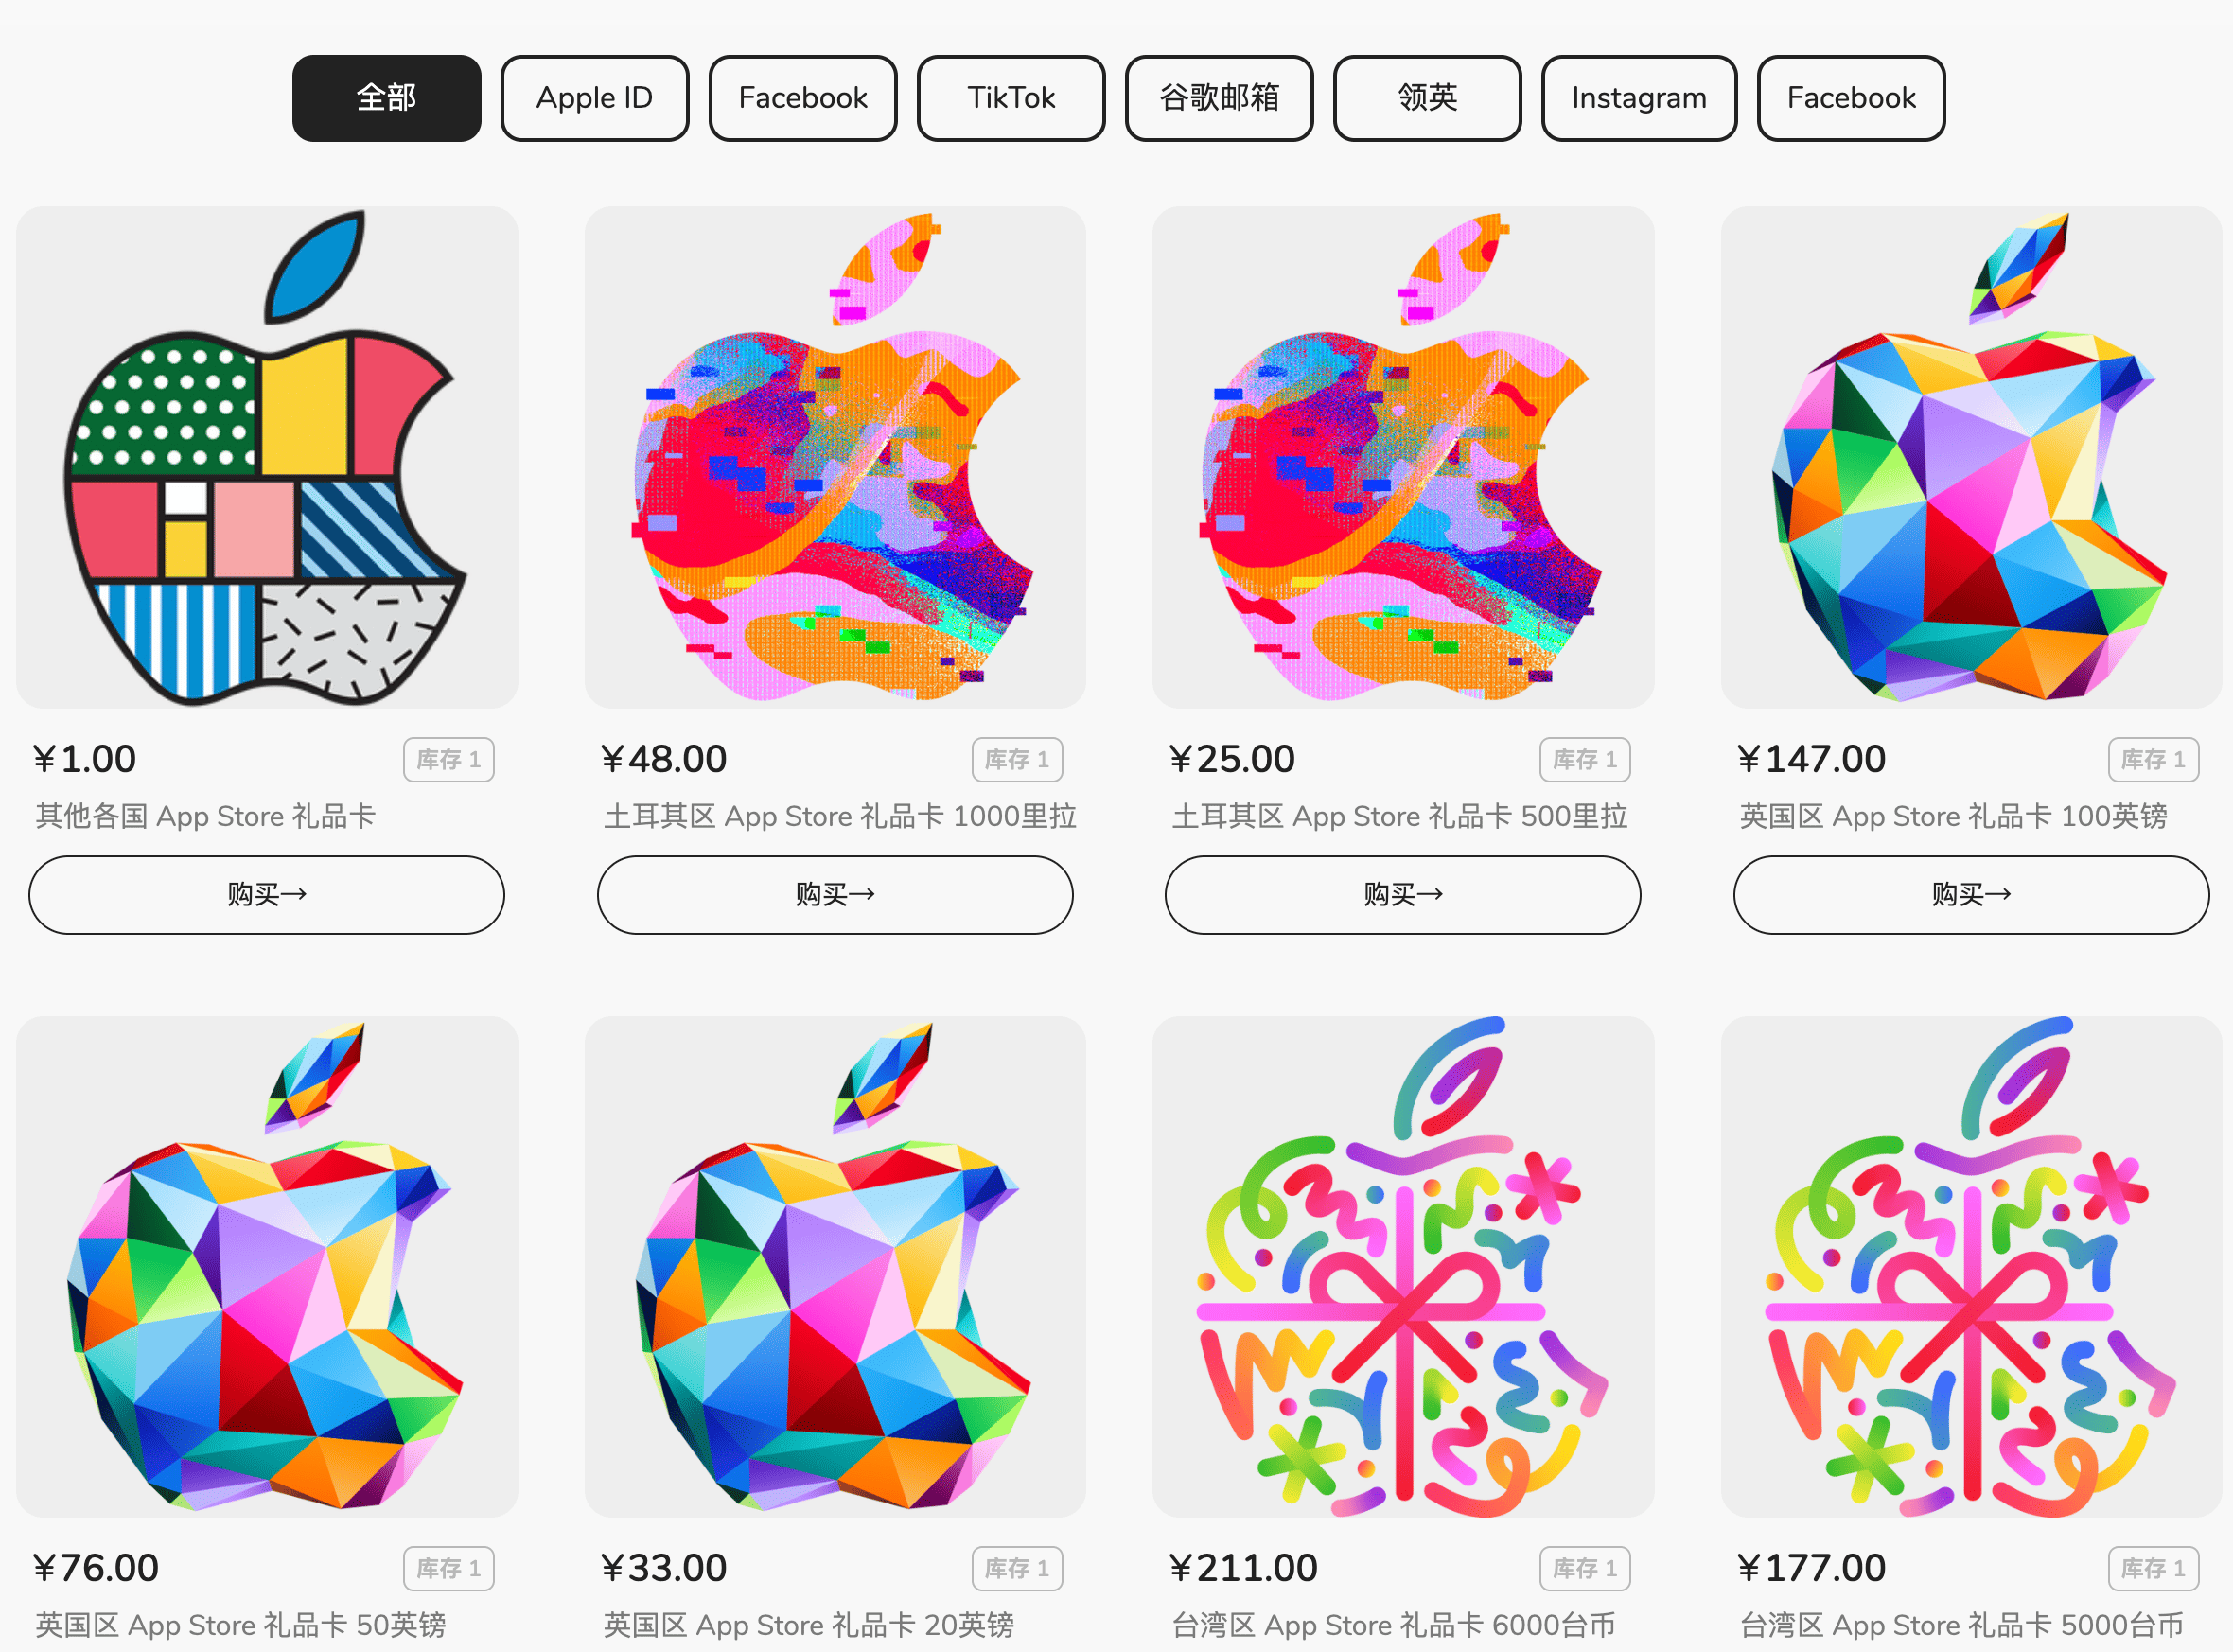Open the ¥76.00 UK 50 pound card image

coord(267,1266)
